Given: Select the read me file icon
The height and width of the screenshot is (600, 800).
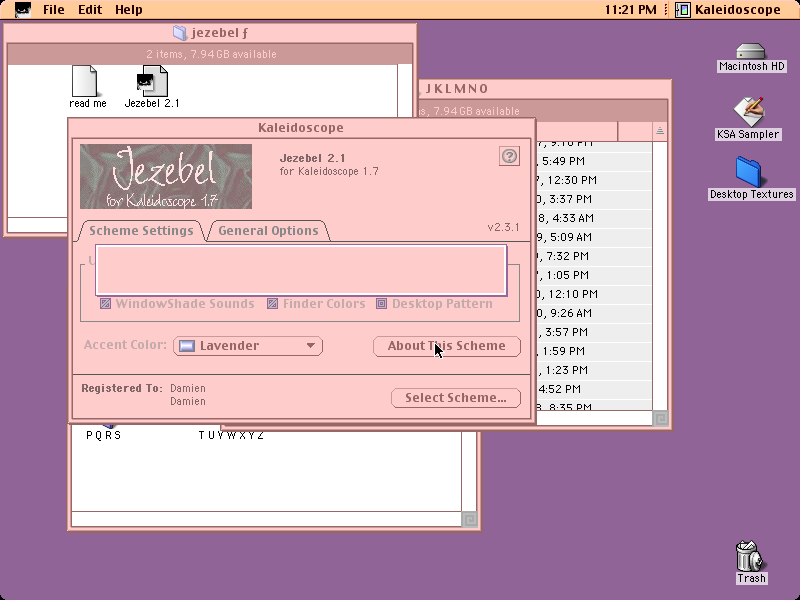Looking at the screenshot, I should [x=85, y=81].
